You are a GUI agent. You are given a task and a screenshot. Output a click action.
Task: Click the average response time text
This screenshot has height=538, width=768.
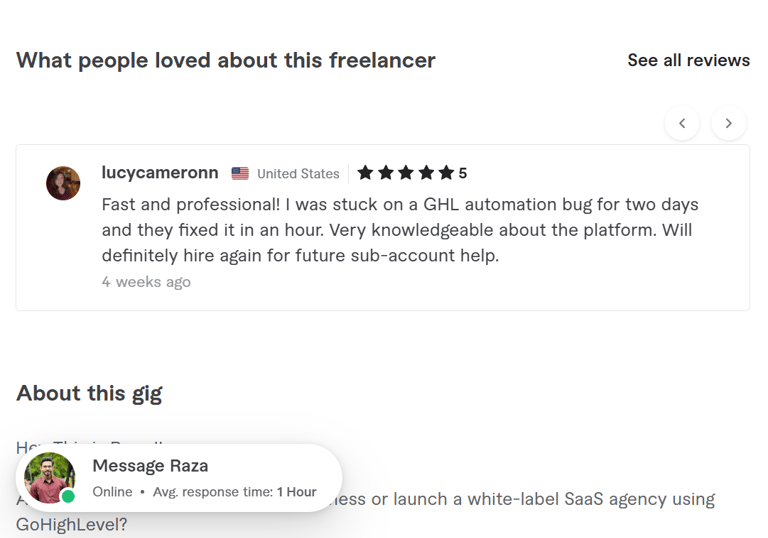pos(235,492)
